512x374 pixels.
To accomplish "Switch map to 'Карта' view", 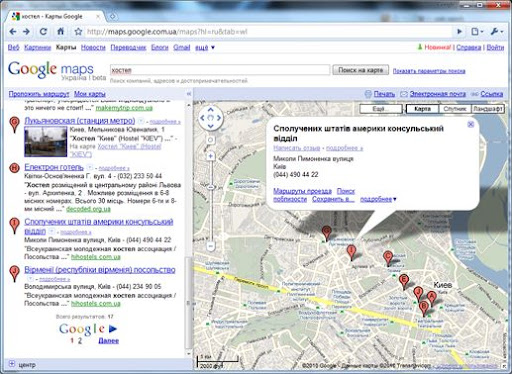I will pyautogui.click(x=422, y=109).
